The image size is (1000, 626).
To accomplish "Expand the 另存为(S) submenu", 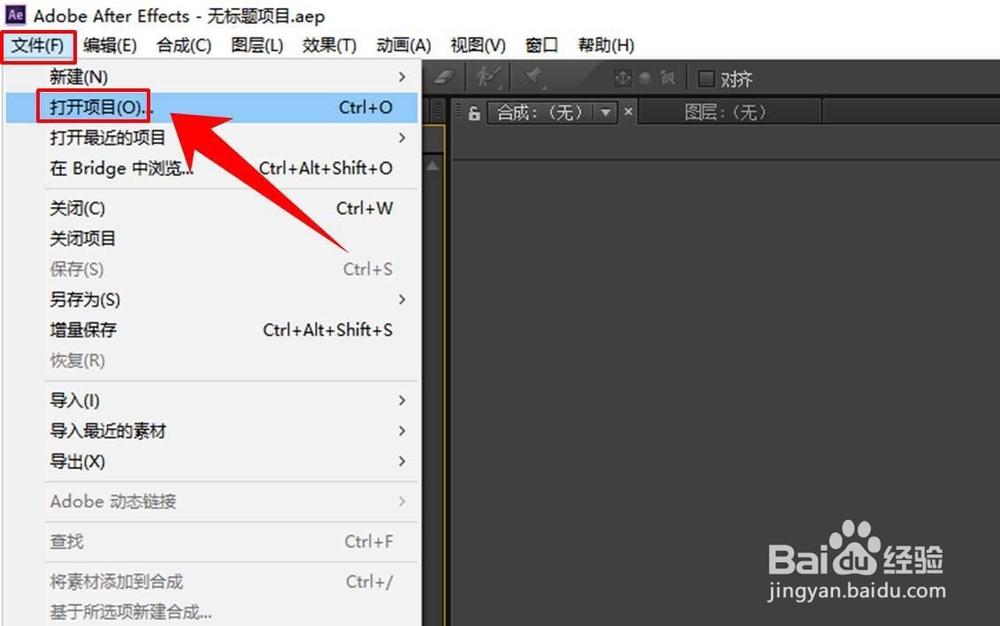I will pos(212,300).
